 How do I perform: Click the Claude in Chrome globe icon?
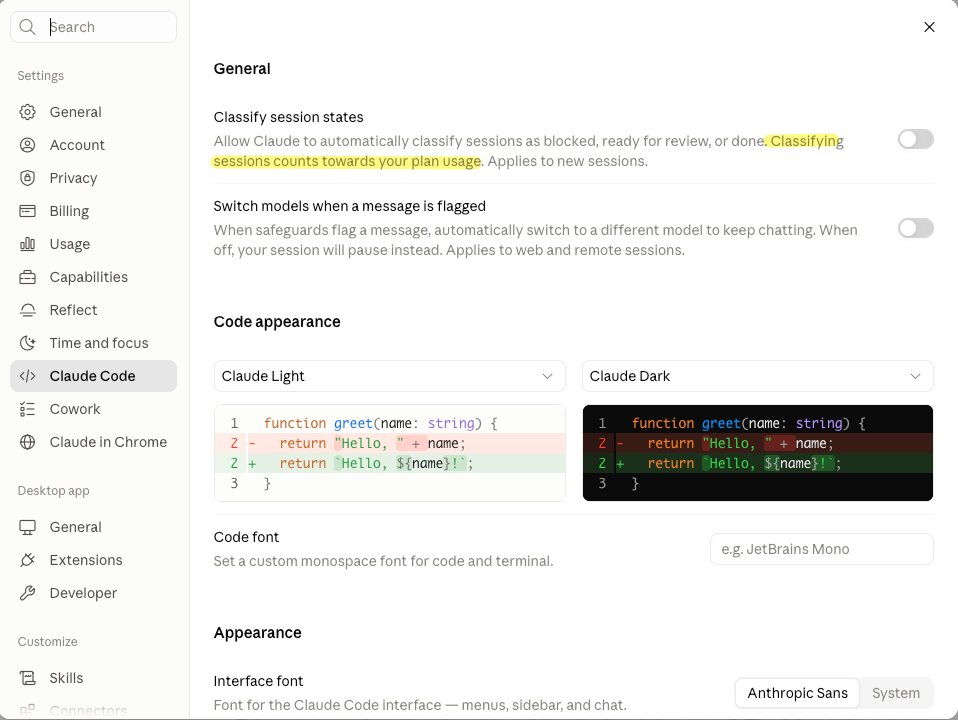pyautogui.click(x=27, y=442)
